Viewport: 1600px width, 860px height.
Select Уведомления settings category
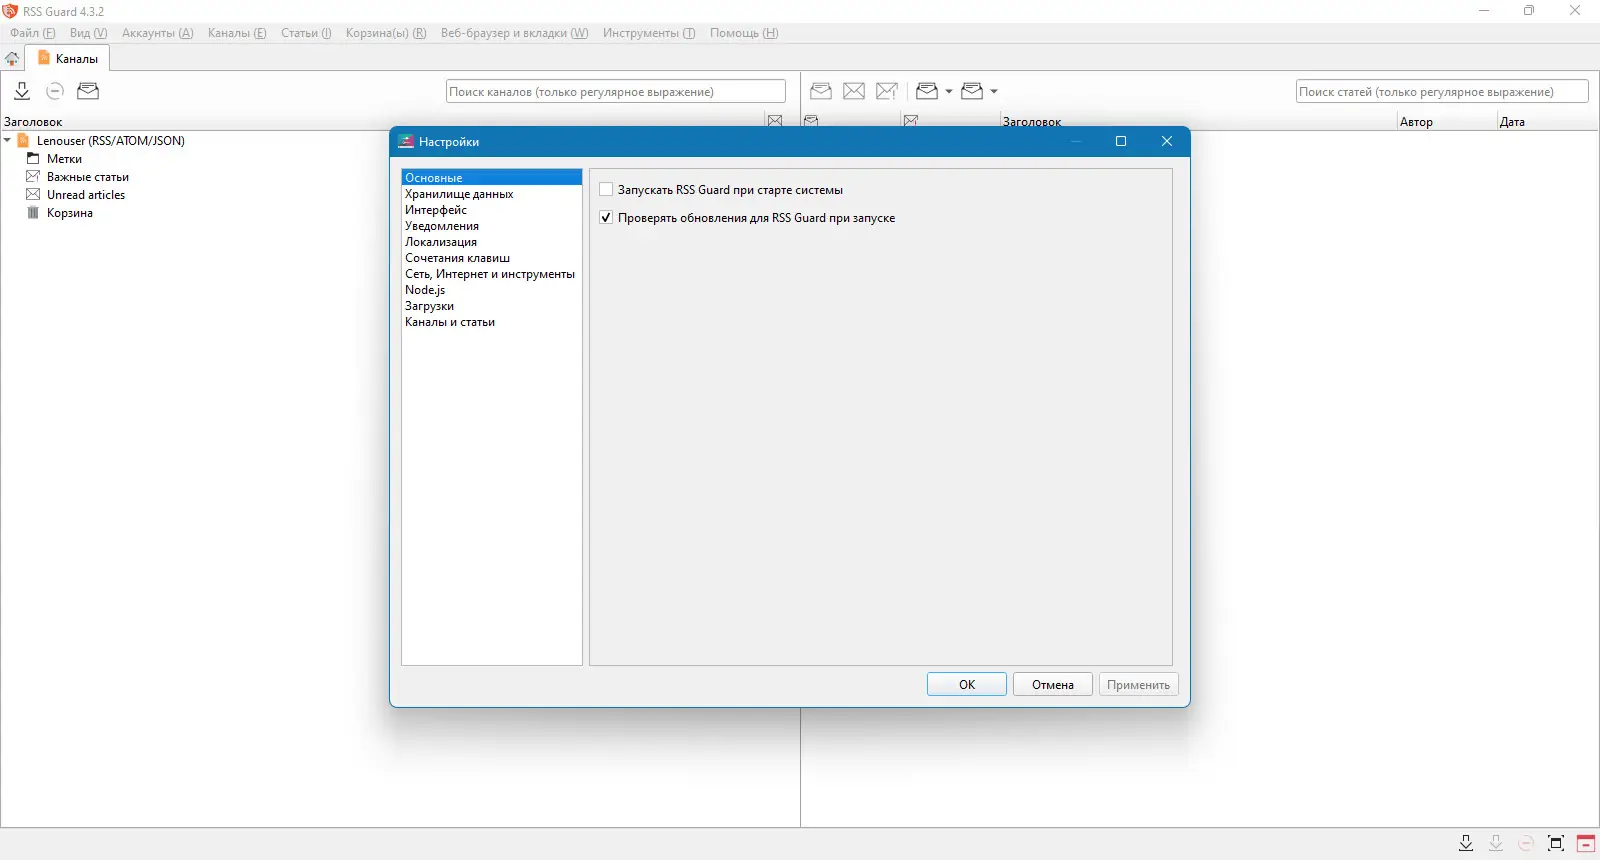[x=491, y=226]
